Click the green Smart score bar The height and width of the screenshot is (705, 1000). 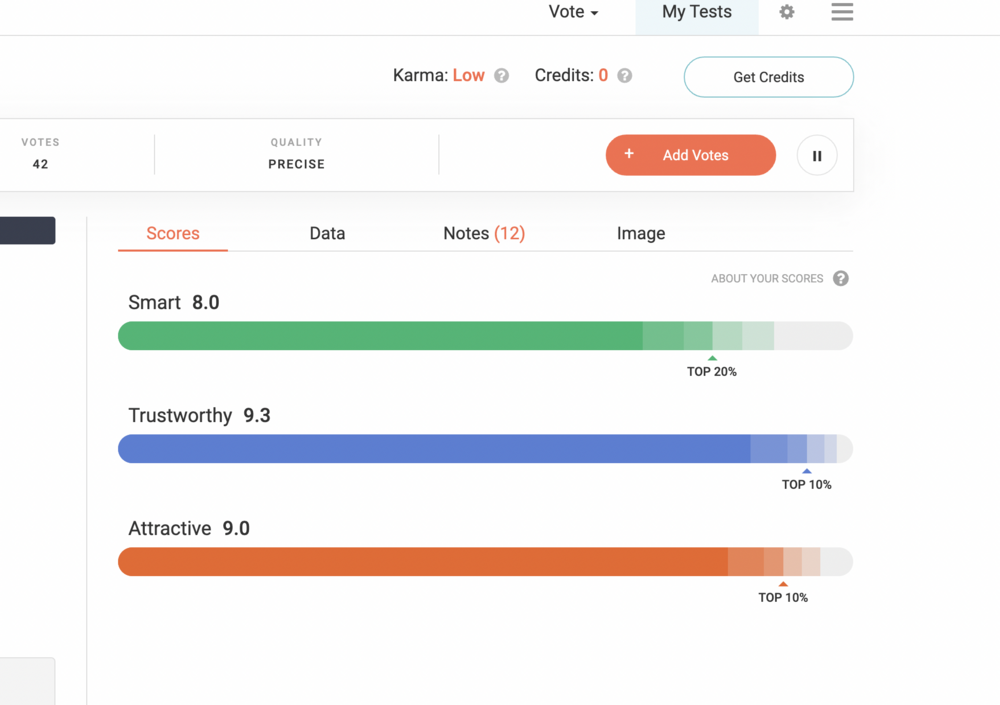click(485, 336)
